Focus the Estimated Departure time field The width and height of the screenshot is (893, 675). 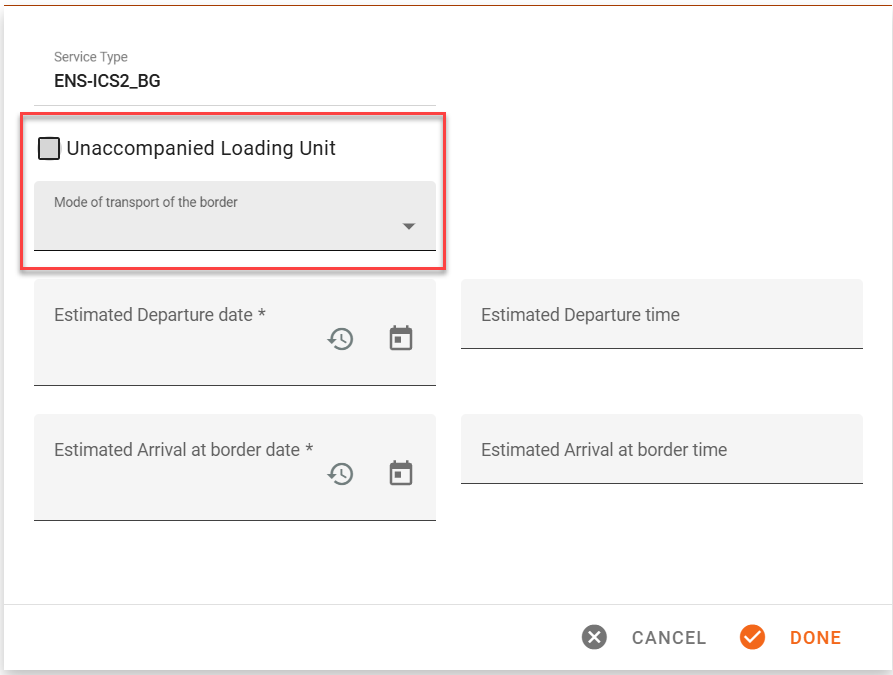[x=662, y=314]
